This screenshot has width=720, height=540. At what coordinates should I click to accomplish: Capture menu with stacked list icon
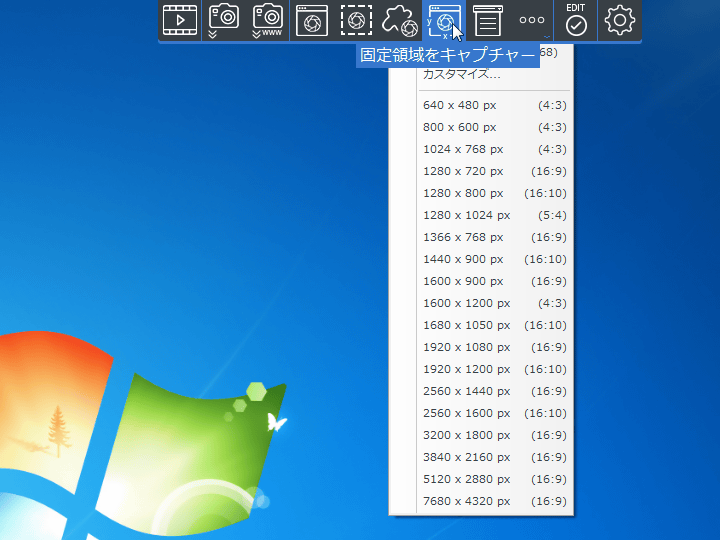[488, 20]
